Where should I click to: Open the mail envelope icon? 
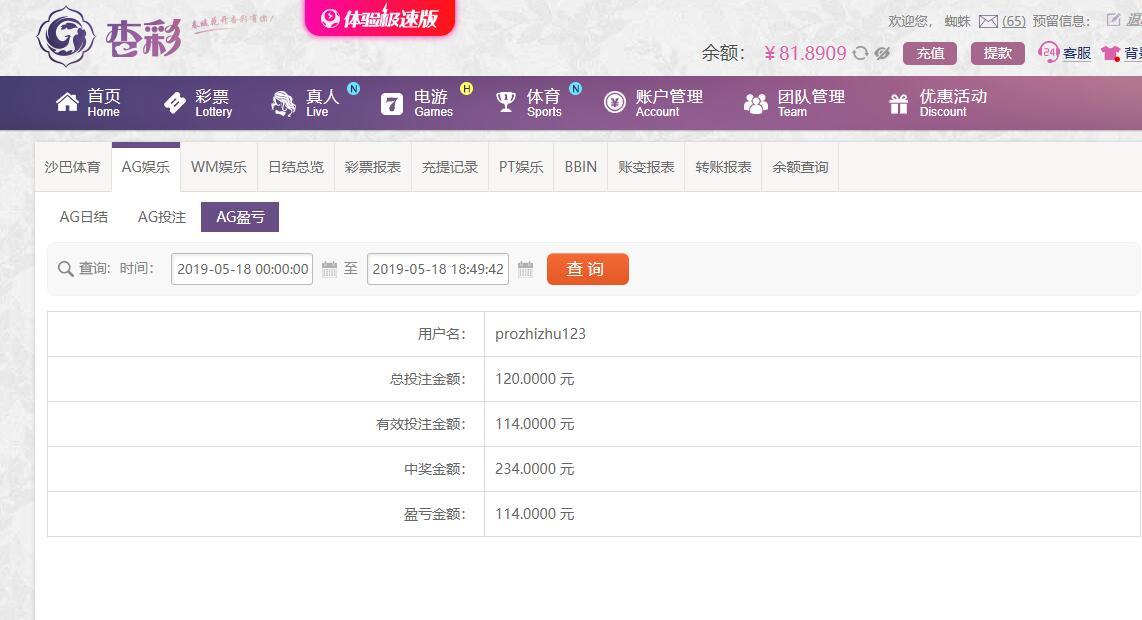click(x=988, y=22)
